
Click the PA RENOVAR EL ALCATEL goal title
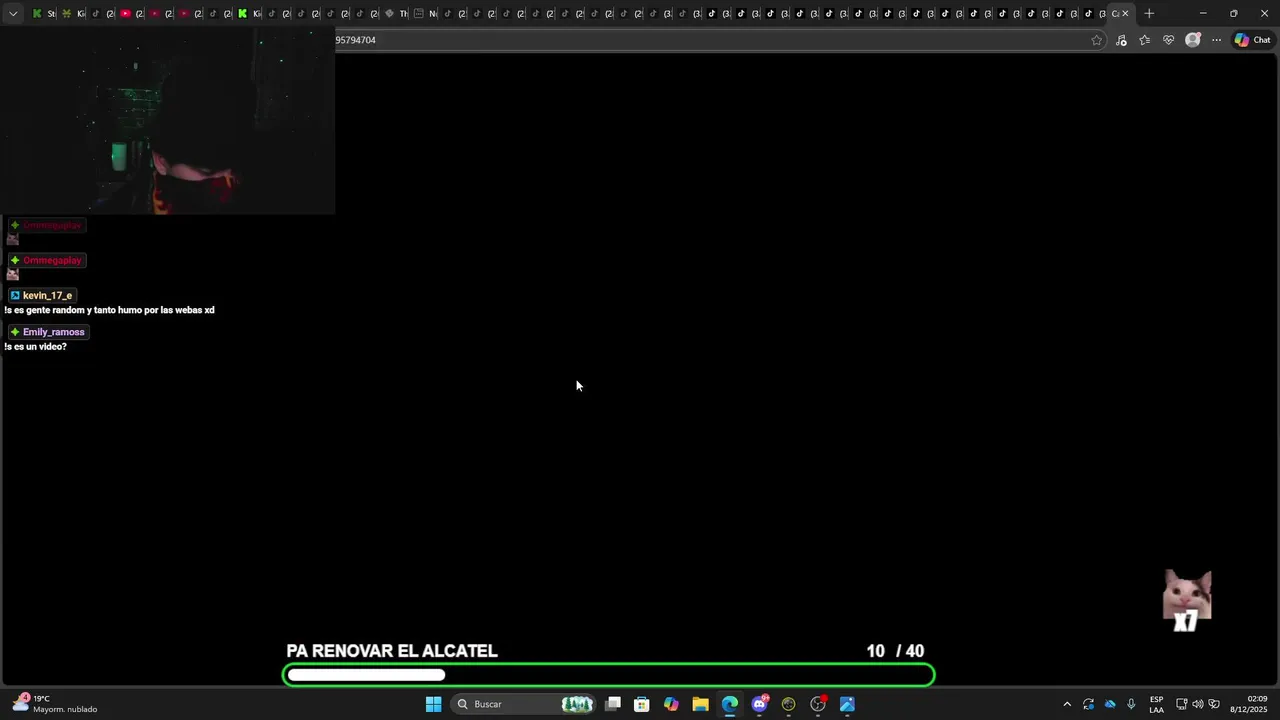(392, 651)
